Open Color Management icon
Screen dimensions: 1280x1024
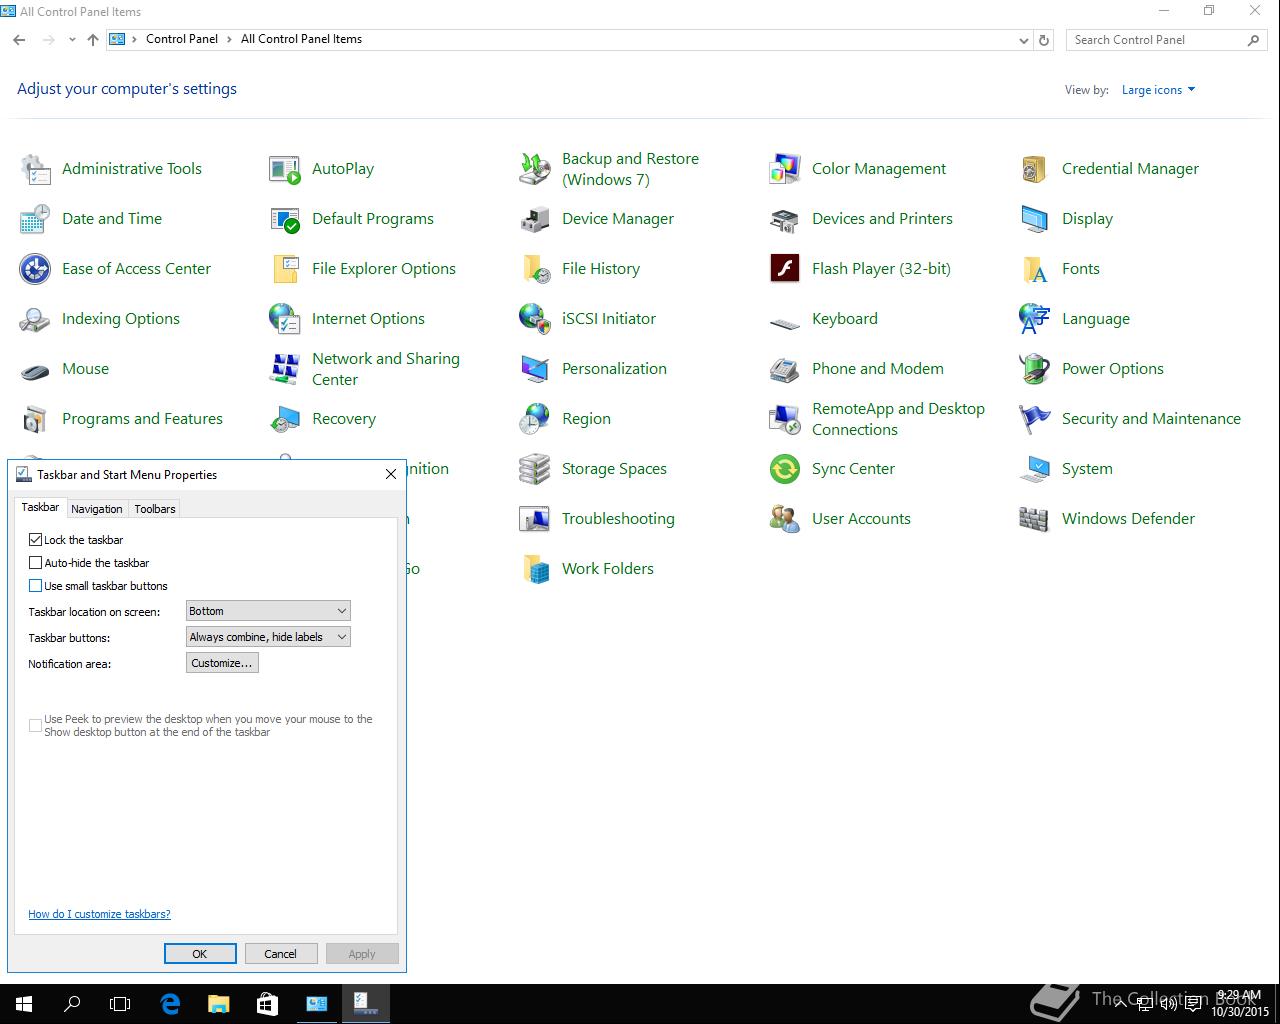(785, 169)
